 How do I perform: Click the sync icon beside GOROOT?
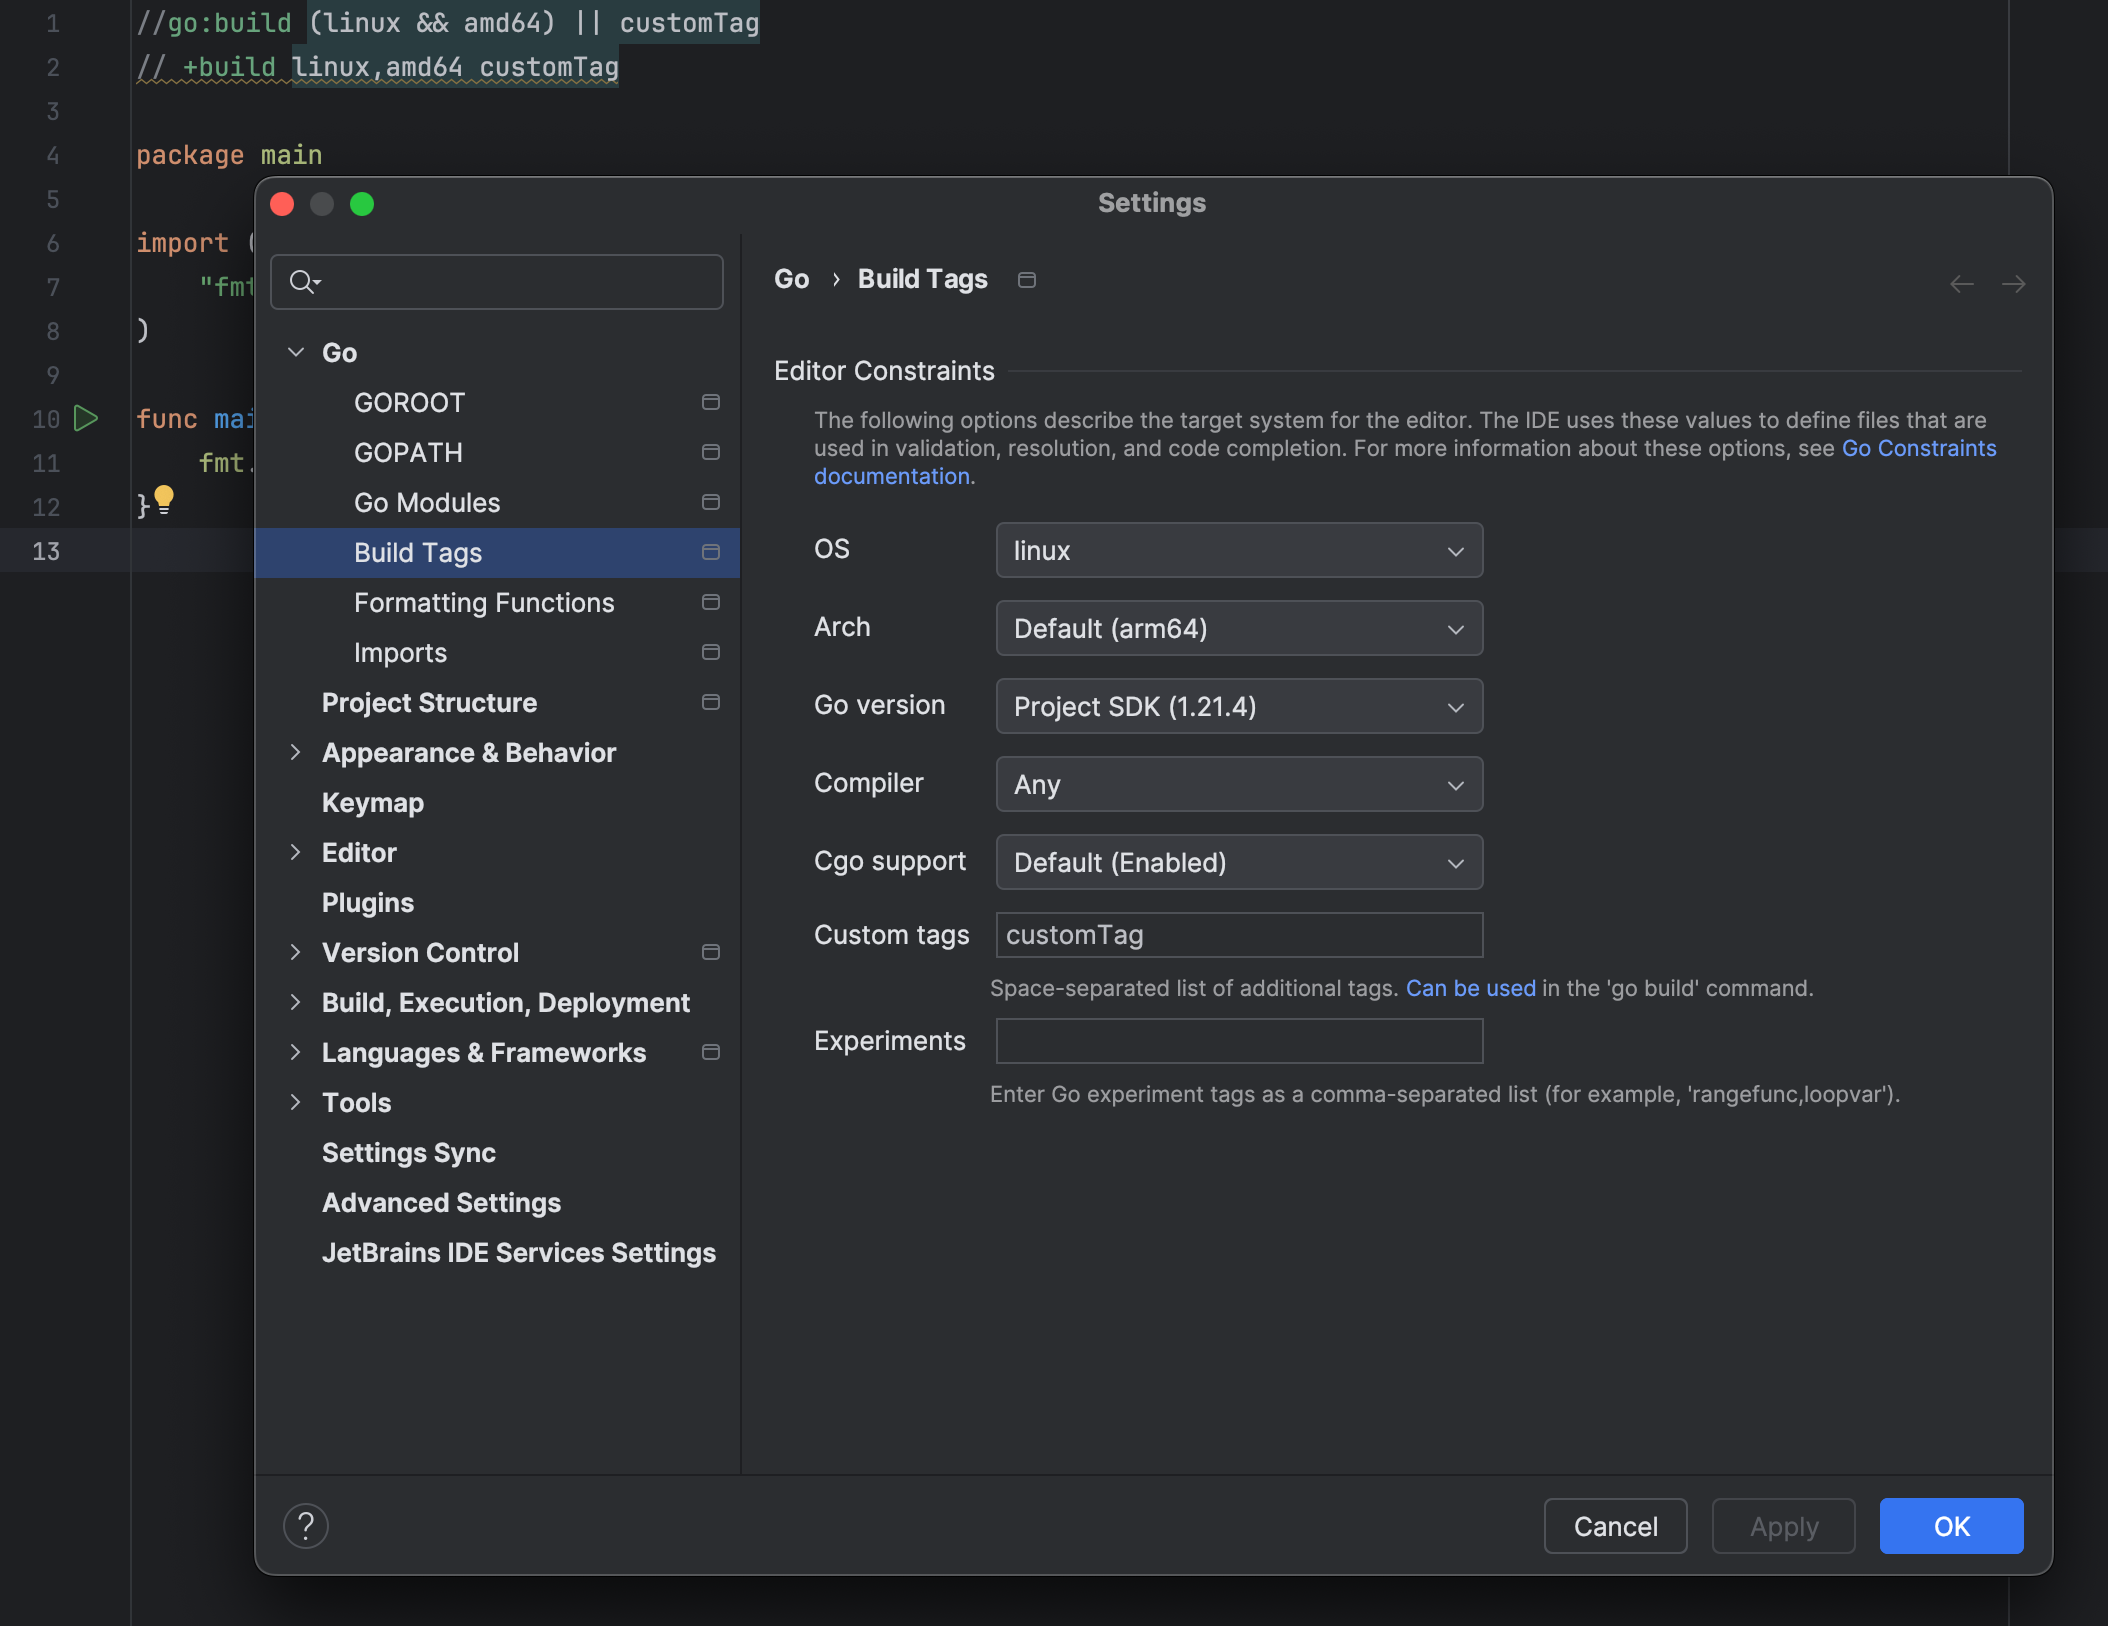coord(710,402)
